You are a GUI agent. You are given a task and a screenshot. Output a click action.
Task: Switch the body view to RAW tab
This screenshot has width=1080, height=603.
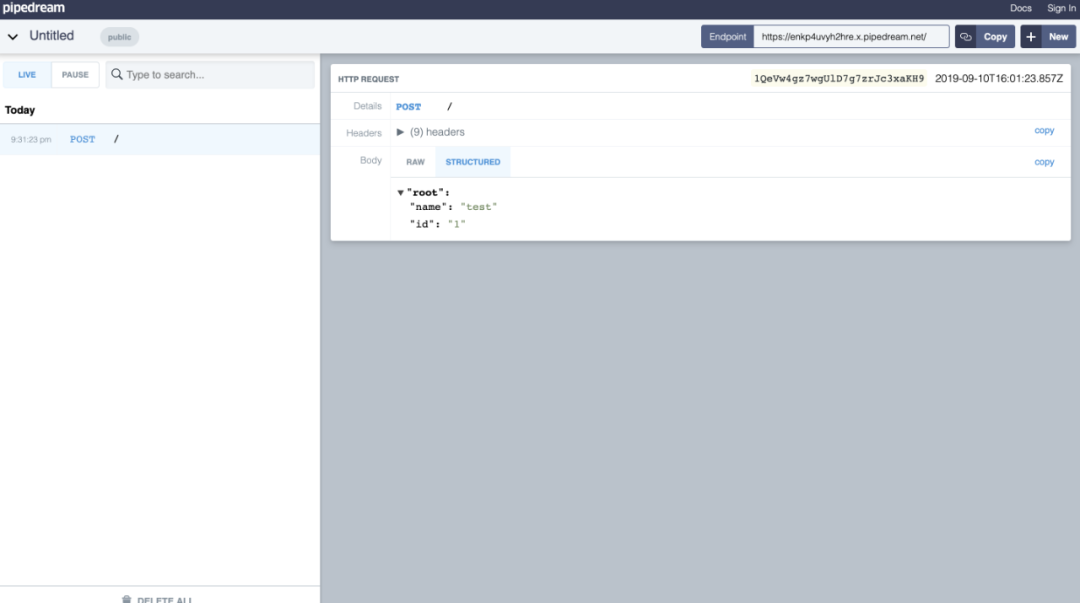click(415, 162)
